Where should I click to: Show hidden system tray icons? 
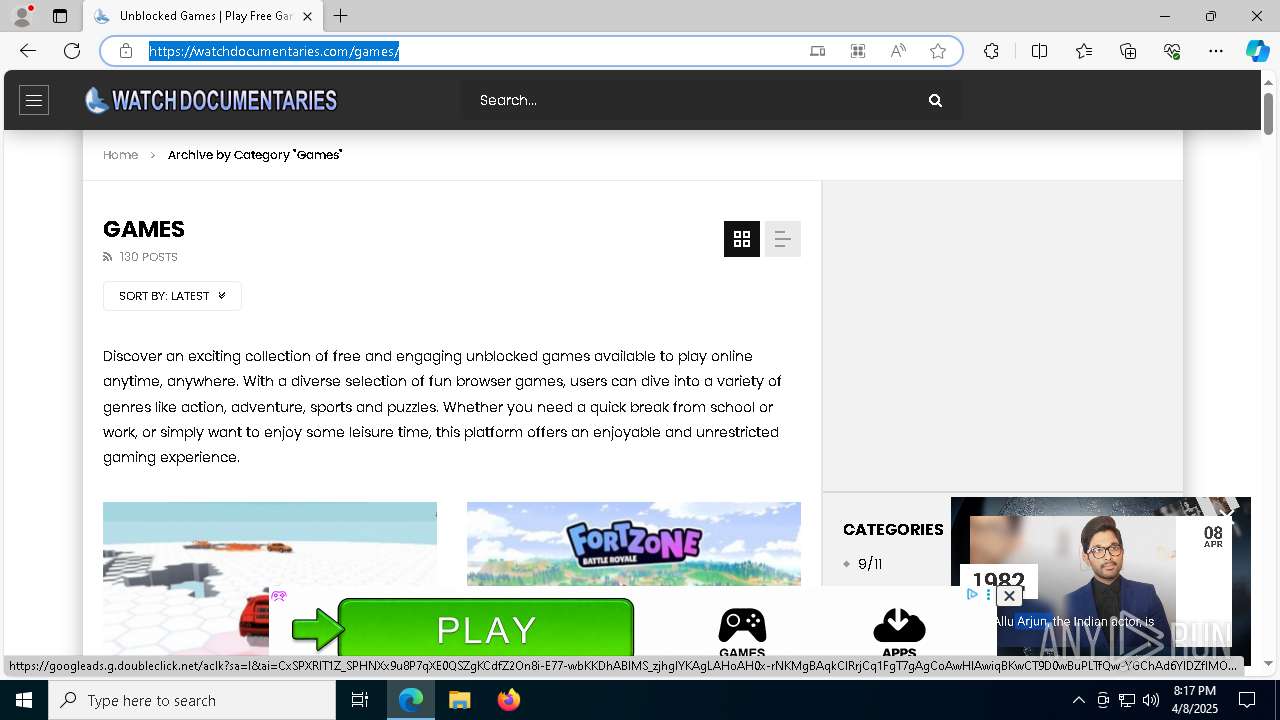pos(1078,700)
